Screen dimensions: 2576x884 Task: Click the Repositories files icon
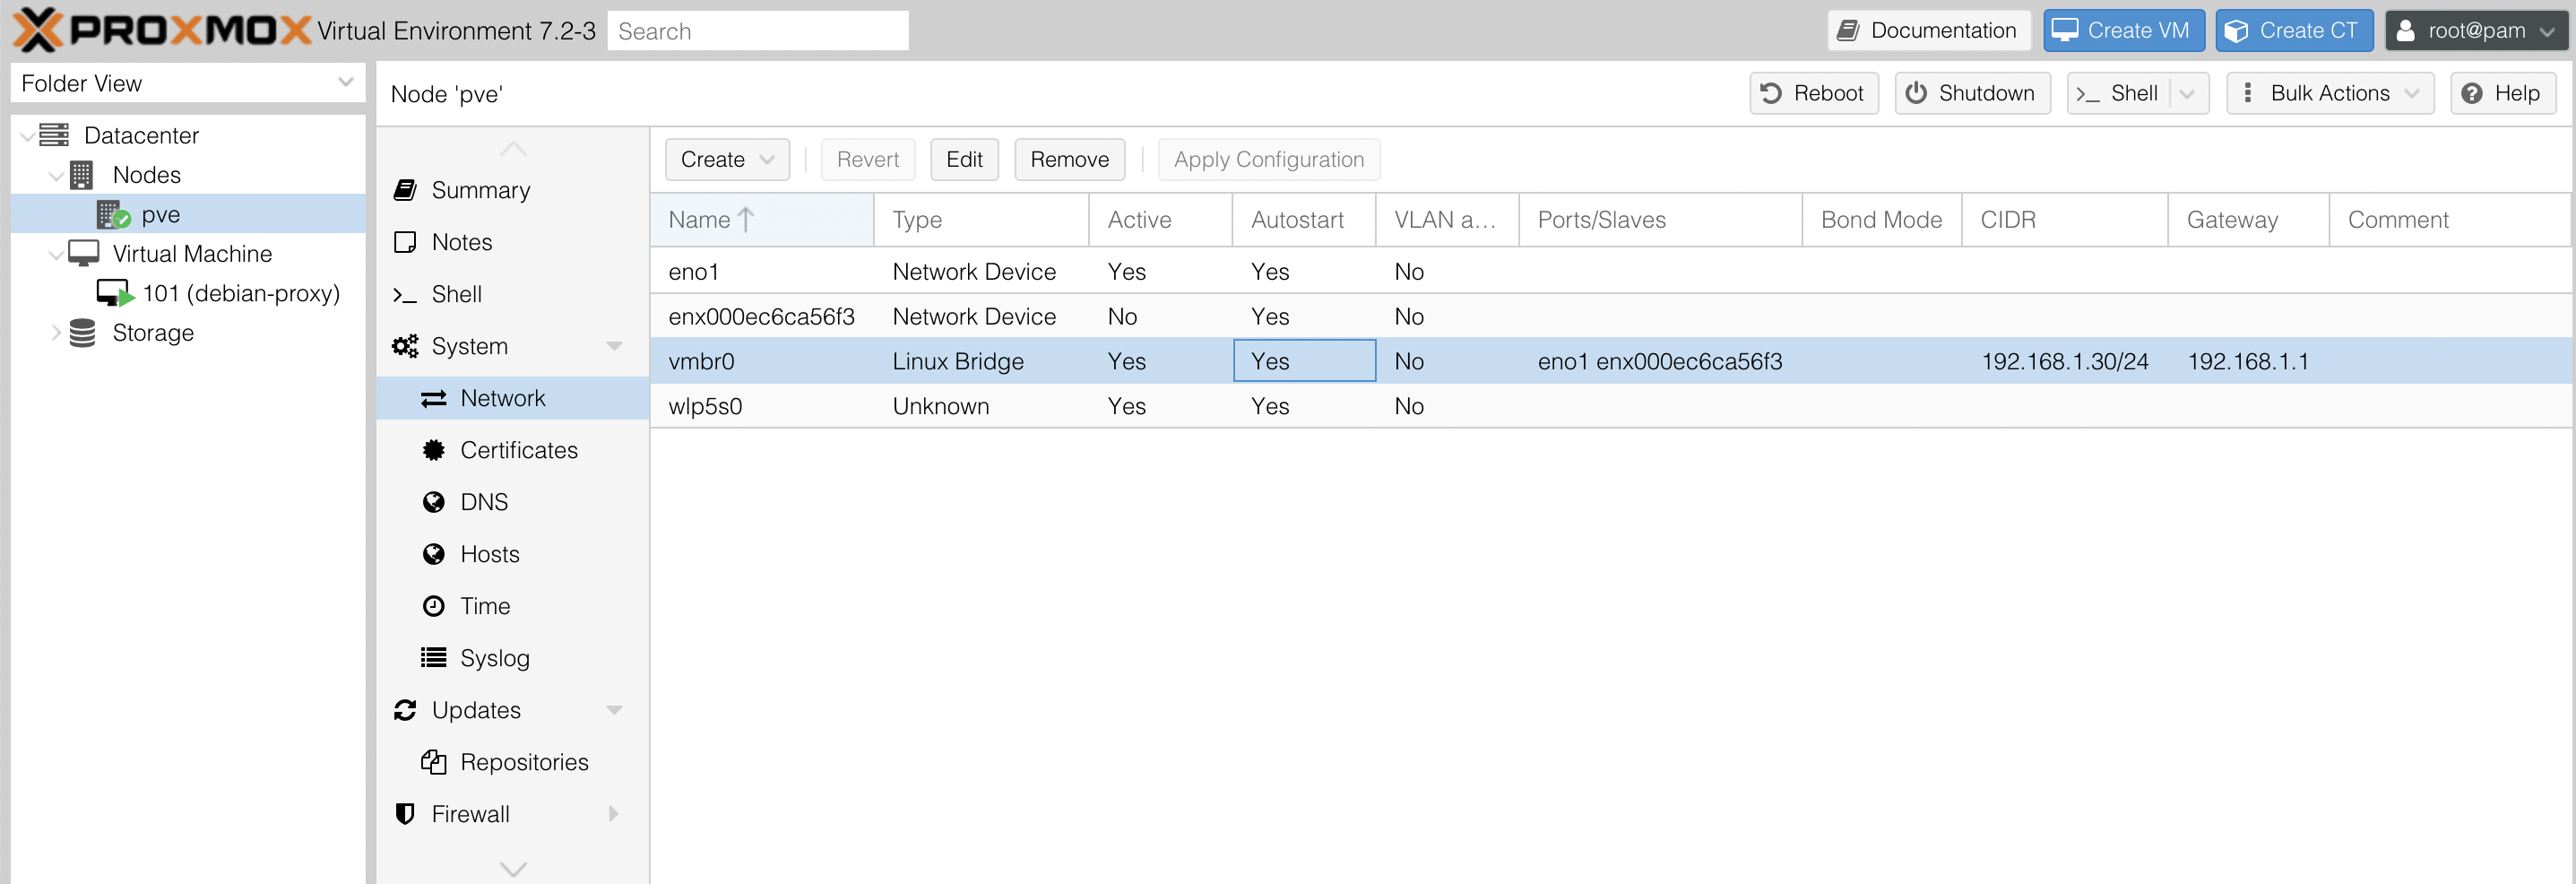(433, 762)
